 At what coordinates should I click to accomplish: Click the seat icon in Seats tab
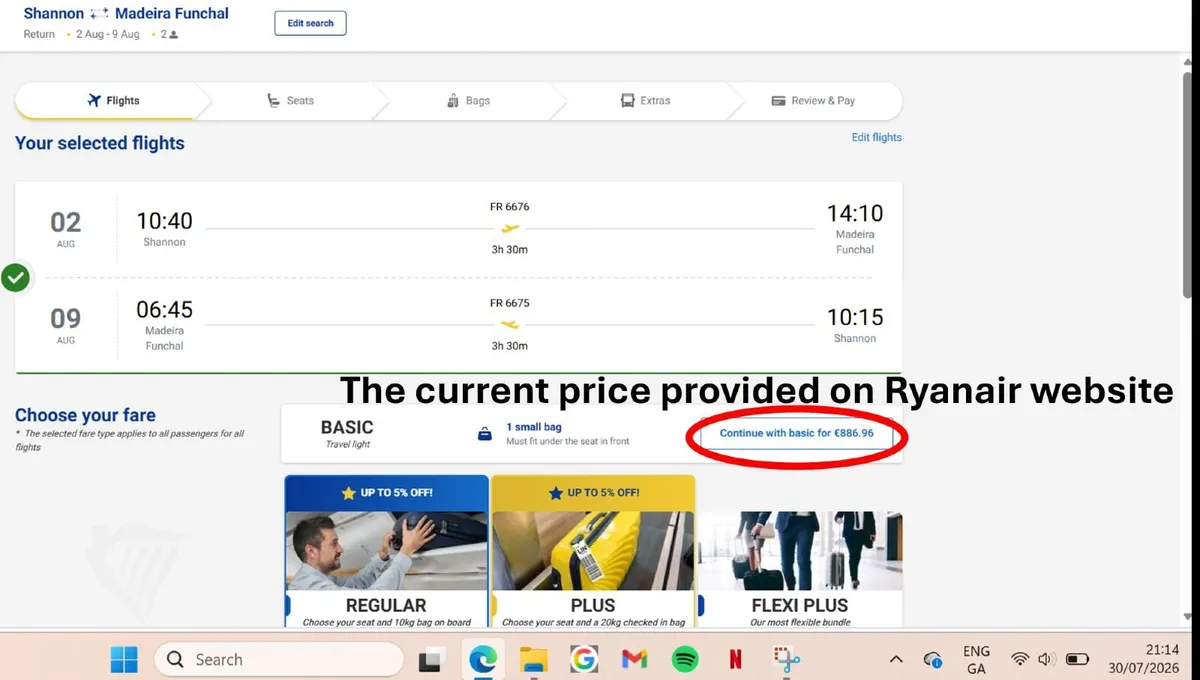click(274, 101)
